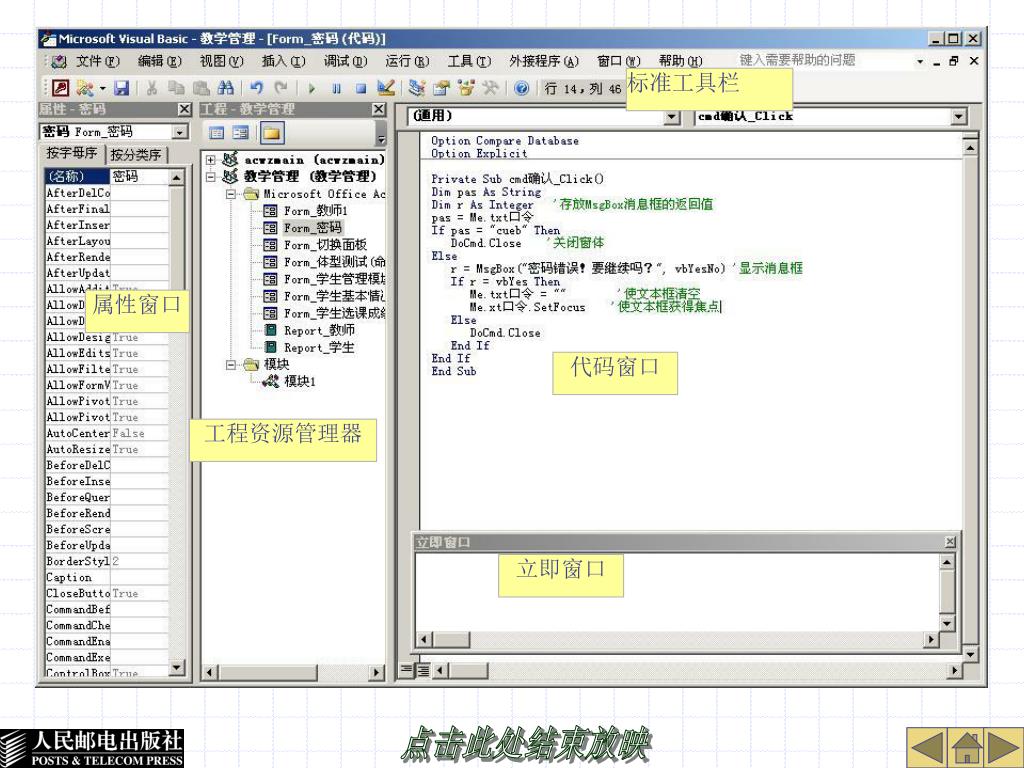Image resolution: width=1024 pixels, height=768 pixels.
Task: Switch to the 按分类序 properties tab
Action: 138,155
